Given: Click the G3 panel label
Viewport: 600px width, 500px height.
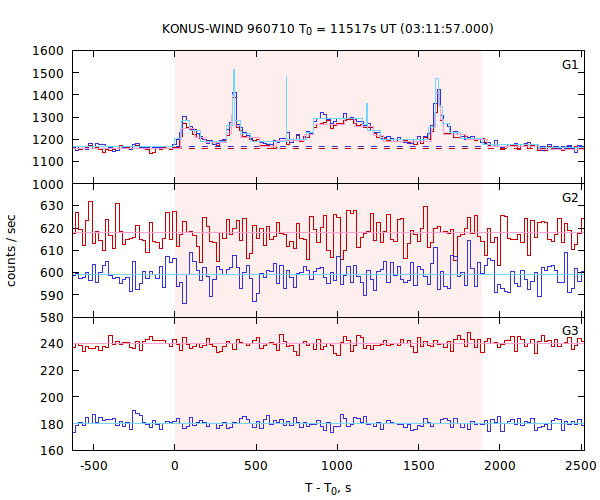Looking at the screenshot, I should [569, 331].
